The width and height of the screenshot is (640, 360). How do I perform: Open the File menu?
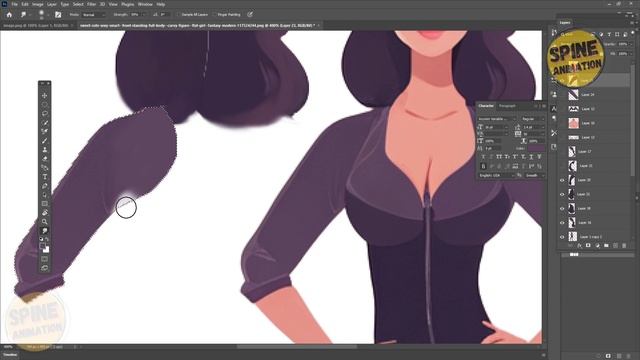[x=15, y=4]
